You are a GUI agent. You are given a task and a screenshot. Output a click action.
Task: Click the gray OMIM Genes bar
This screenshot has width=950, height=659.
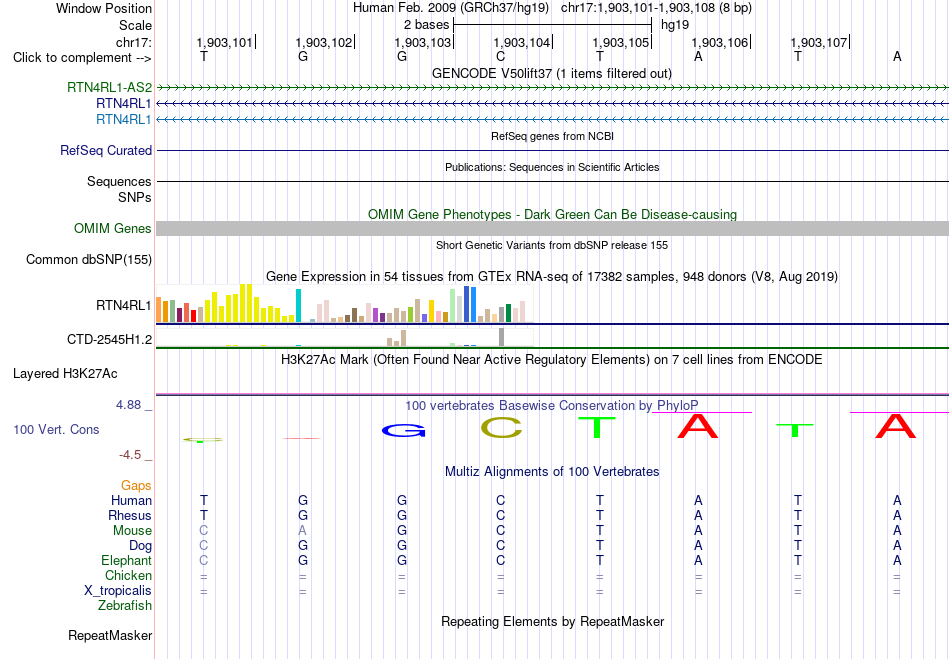point(552,228)
